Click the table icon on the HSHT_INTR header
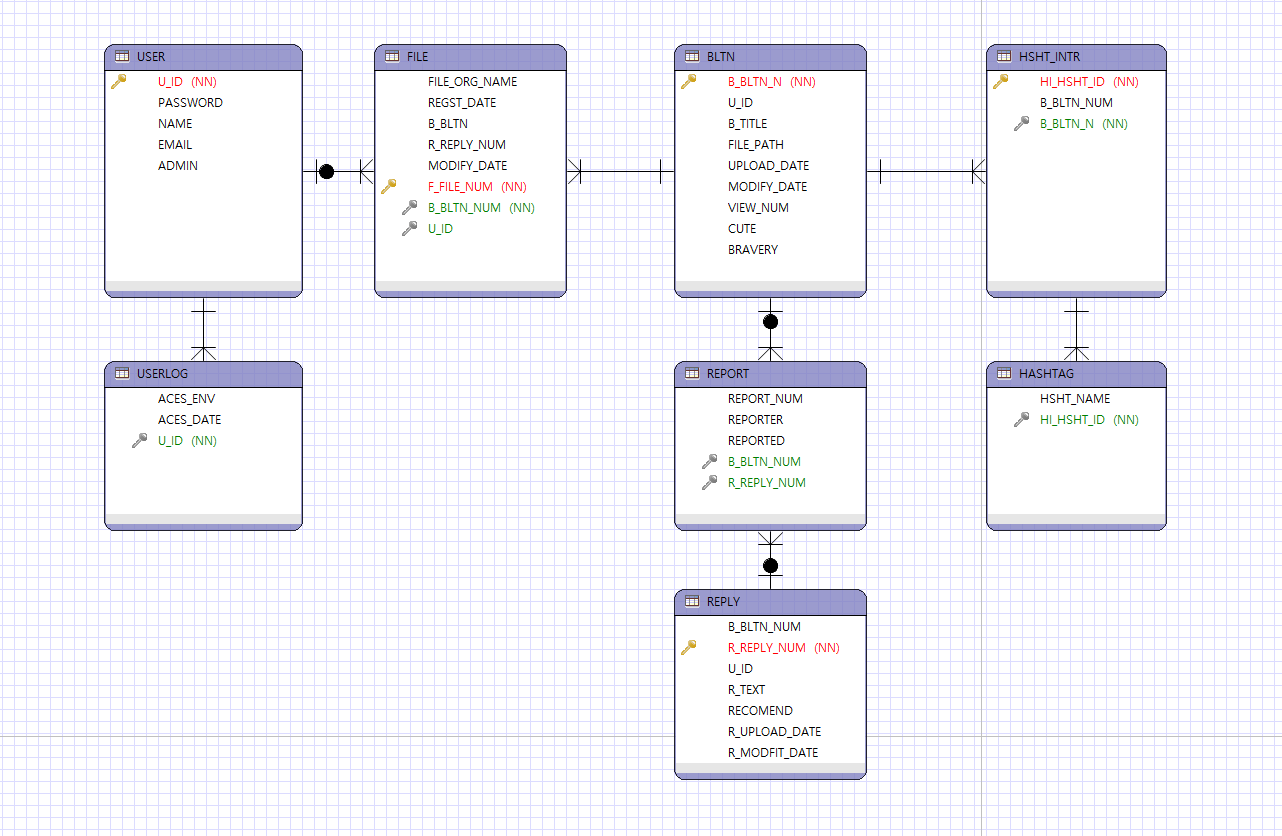This screenshot has width=1282, height=836. [x=1004, y=56]
